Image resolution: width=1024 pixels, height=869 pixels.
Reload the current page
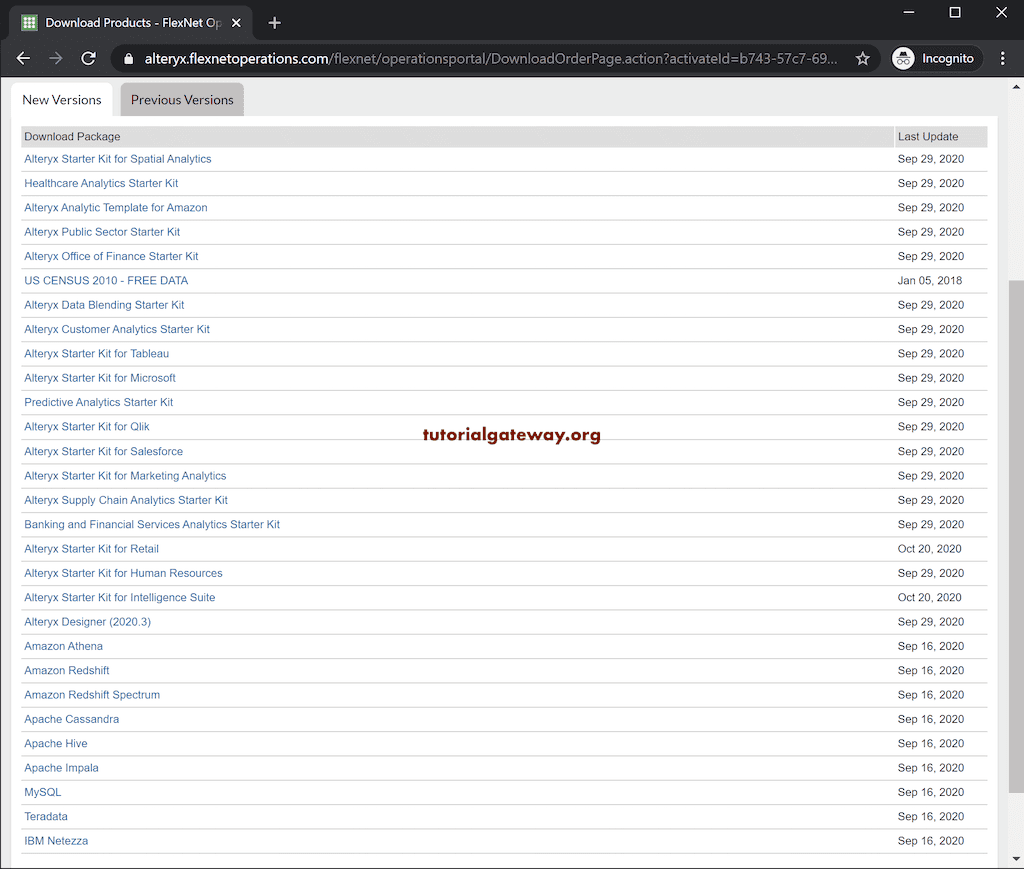tap(88, 58)
